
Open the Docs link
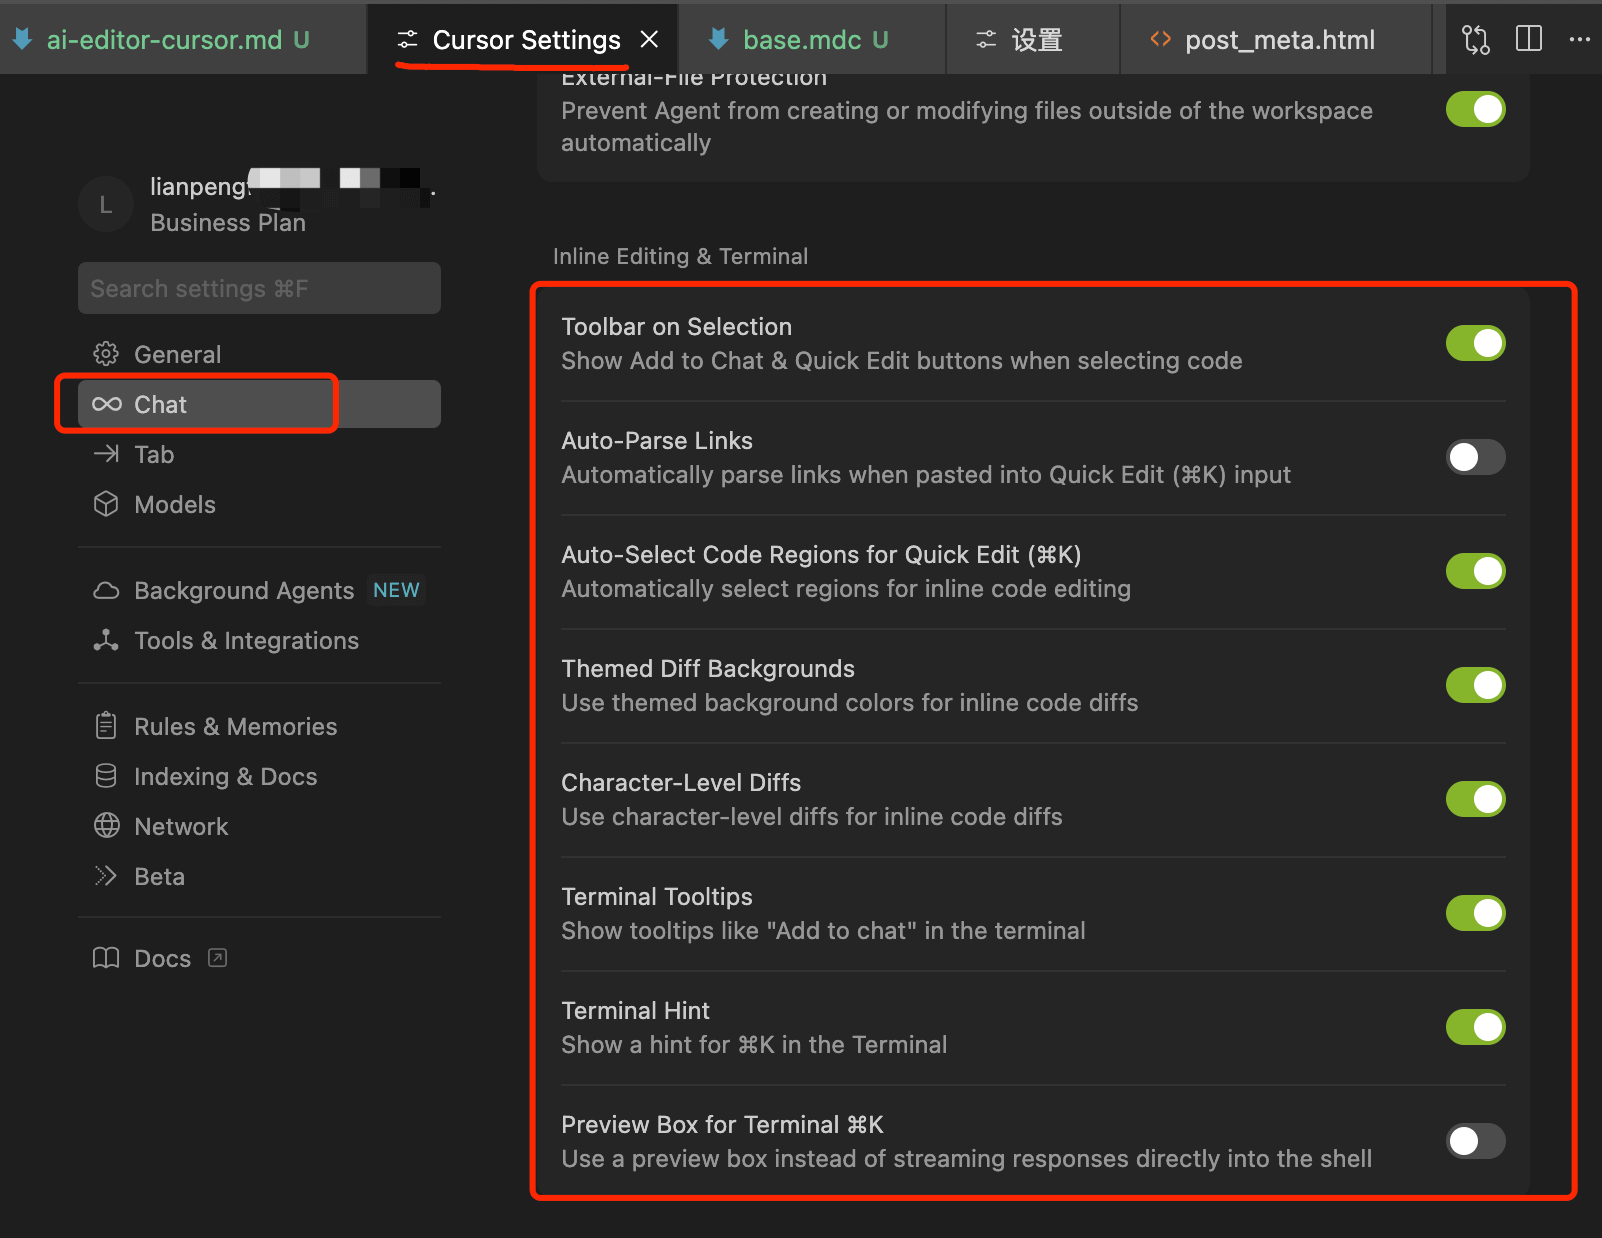point(259,958)
